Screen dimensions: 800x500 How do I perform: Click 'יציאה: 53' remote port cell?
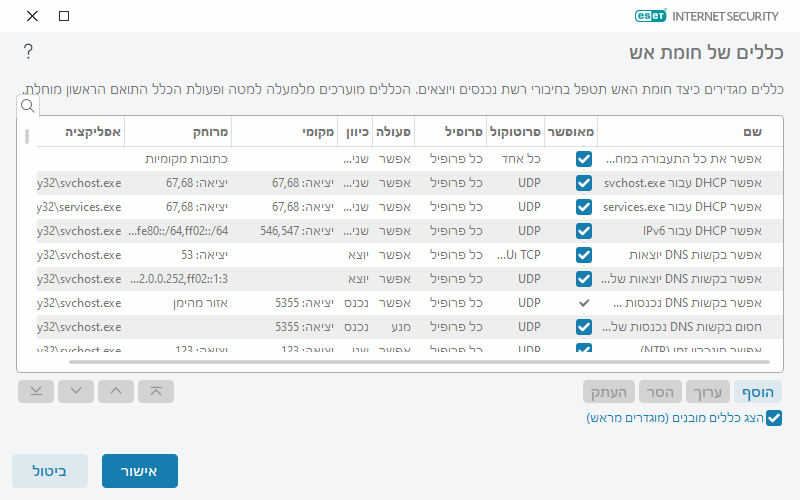[205, 255]
